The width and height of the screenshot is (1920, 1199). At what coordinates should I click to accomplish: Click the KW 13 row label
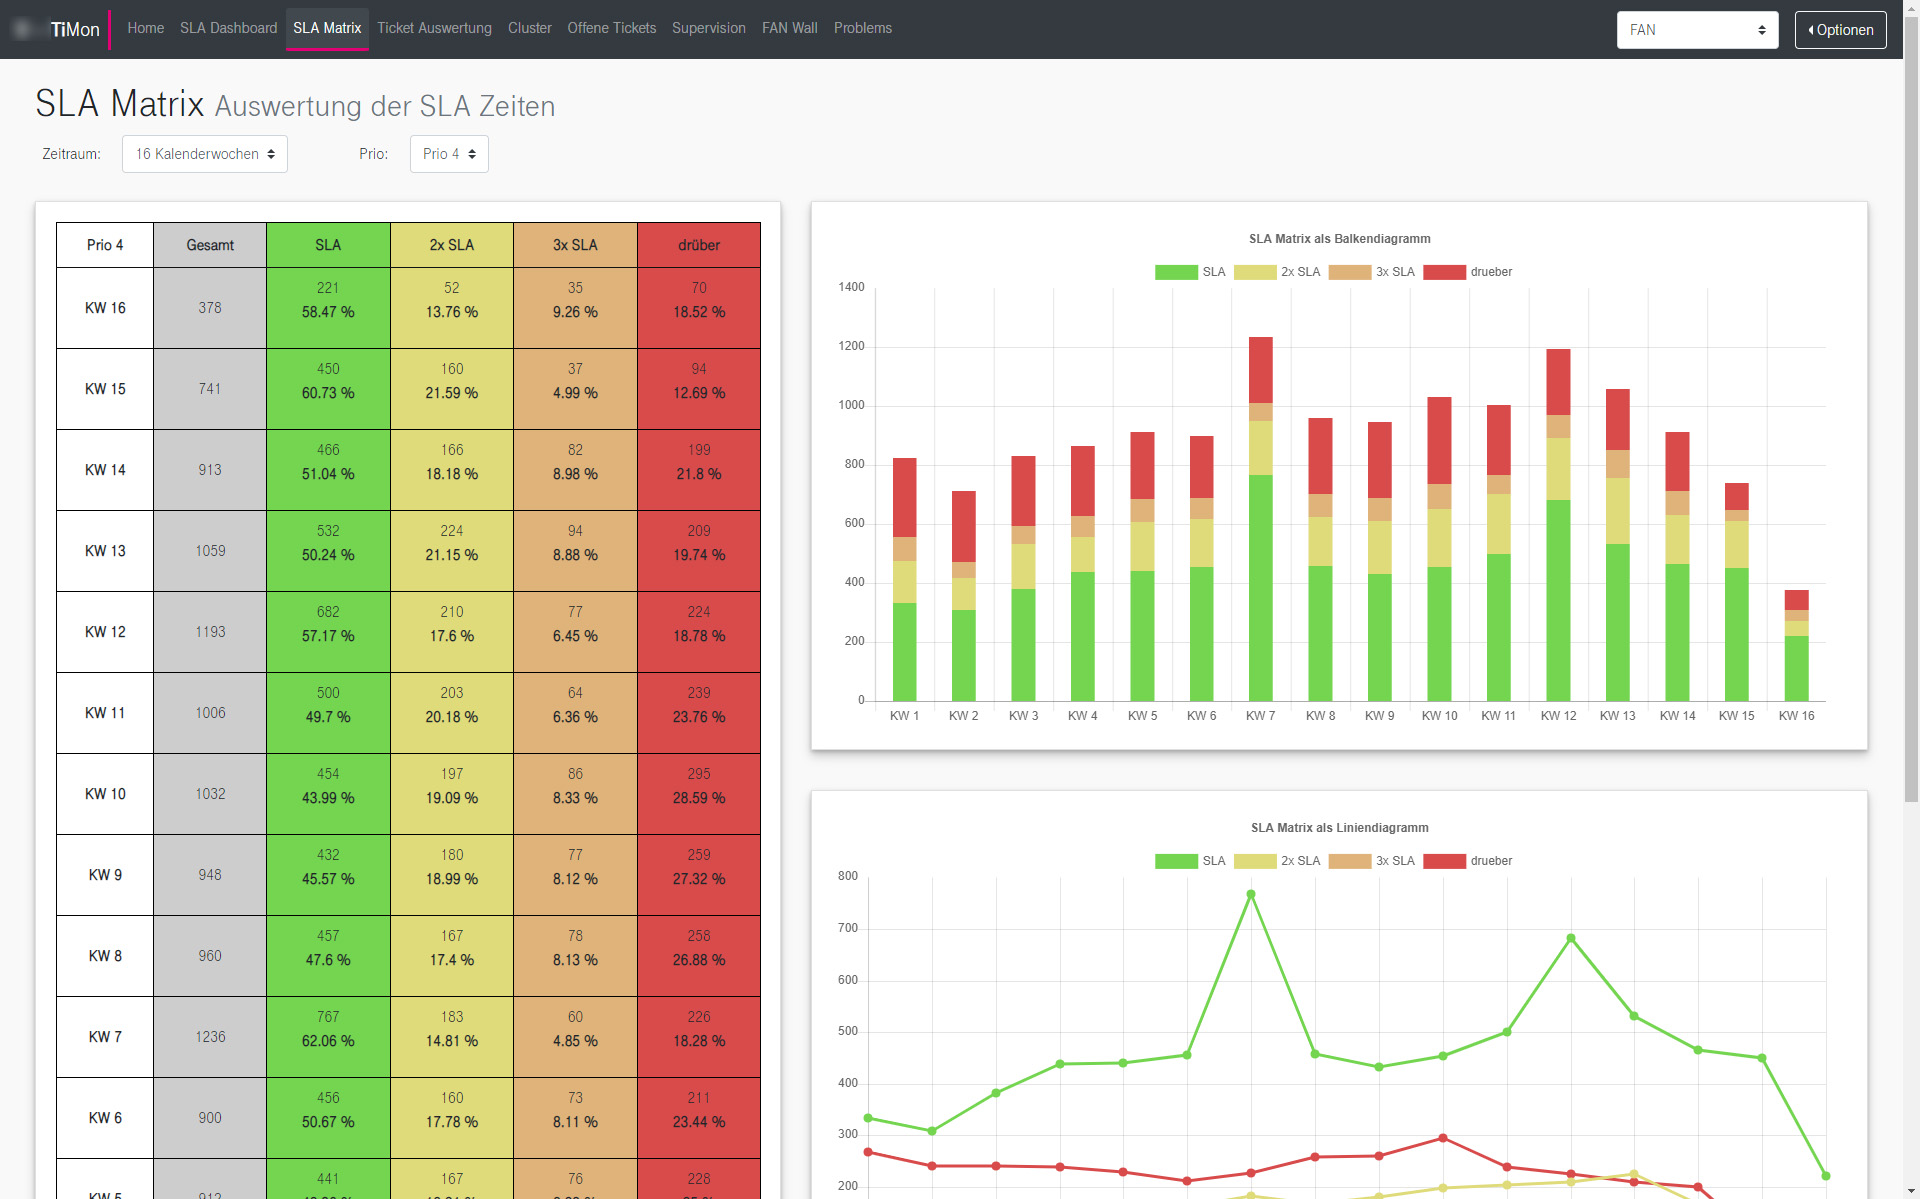pyautogui.click(x=105, y=551)
